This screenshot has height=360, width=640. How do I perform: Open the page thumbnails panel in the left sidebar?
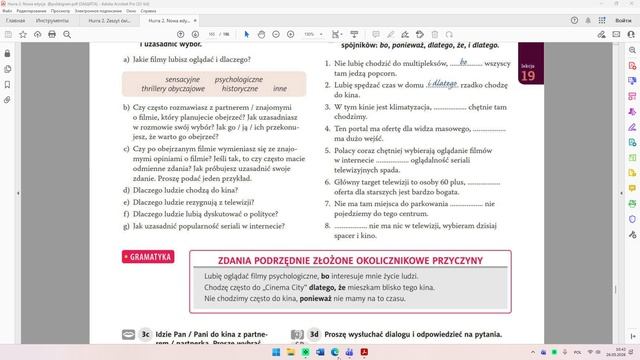7,69
